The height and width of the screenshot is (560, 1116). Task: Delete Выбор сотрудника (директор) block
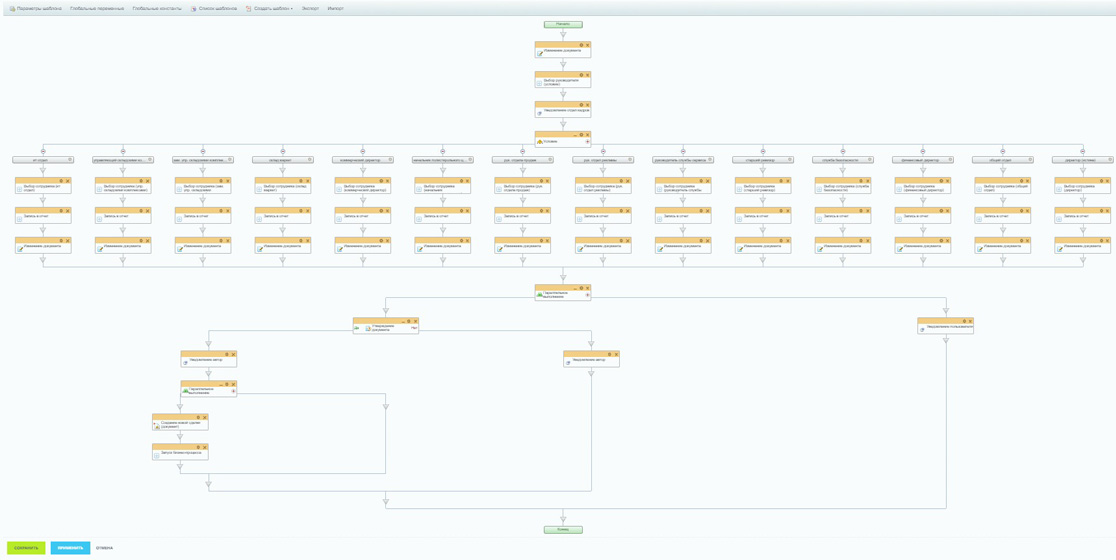1105,181
